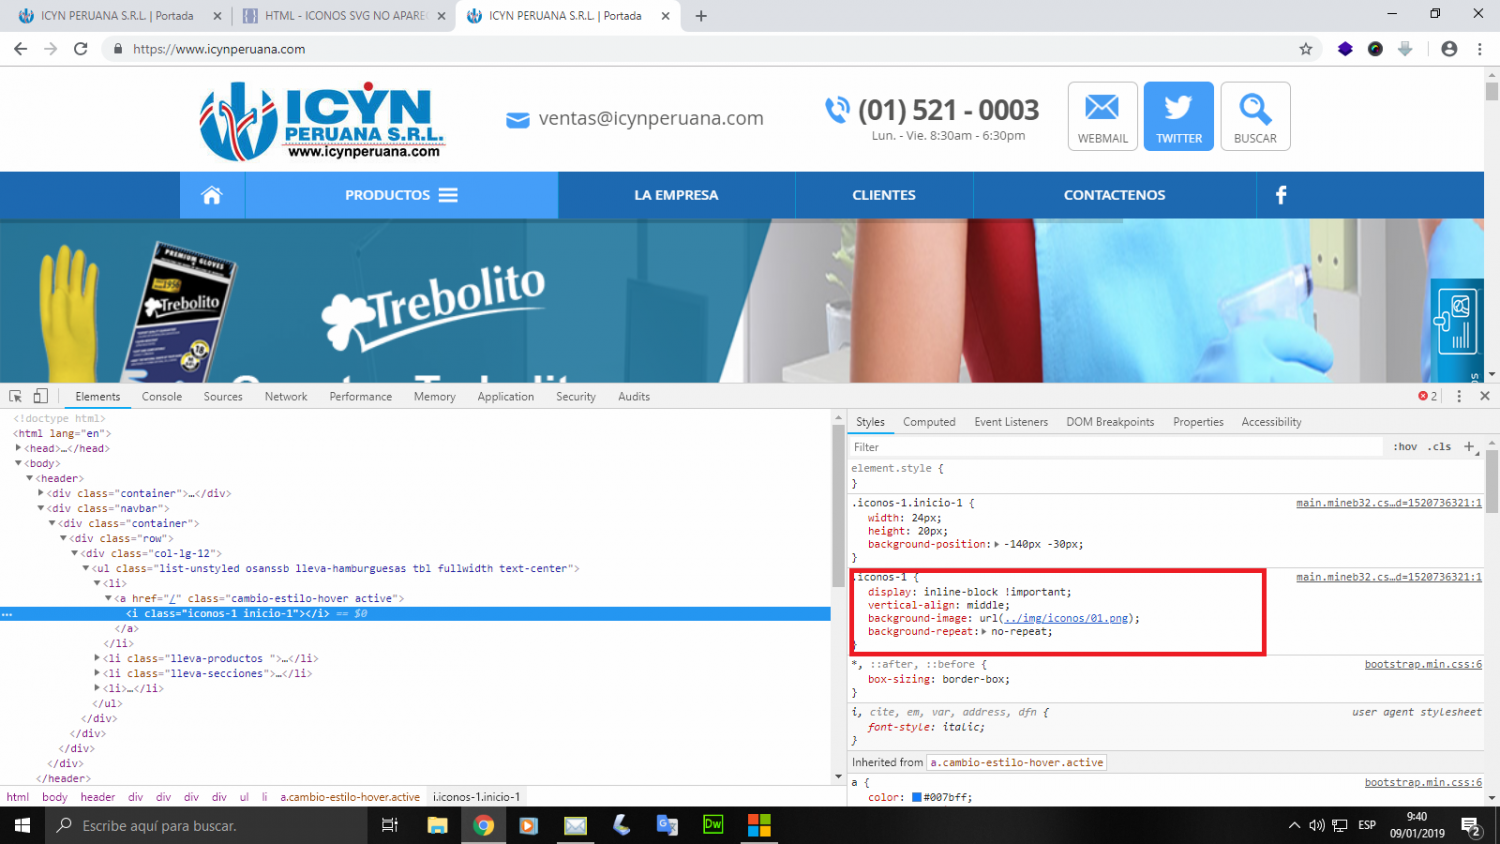This screenshot has height=844, width=1500.
Task: Expand the head element node
Action: point(18,448)
